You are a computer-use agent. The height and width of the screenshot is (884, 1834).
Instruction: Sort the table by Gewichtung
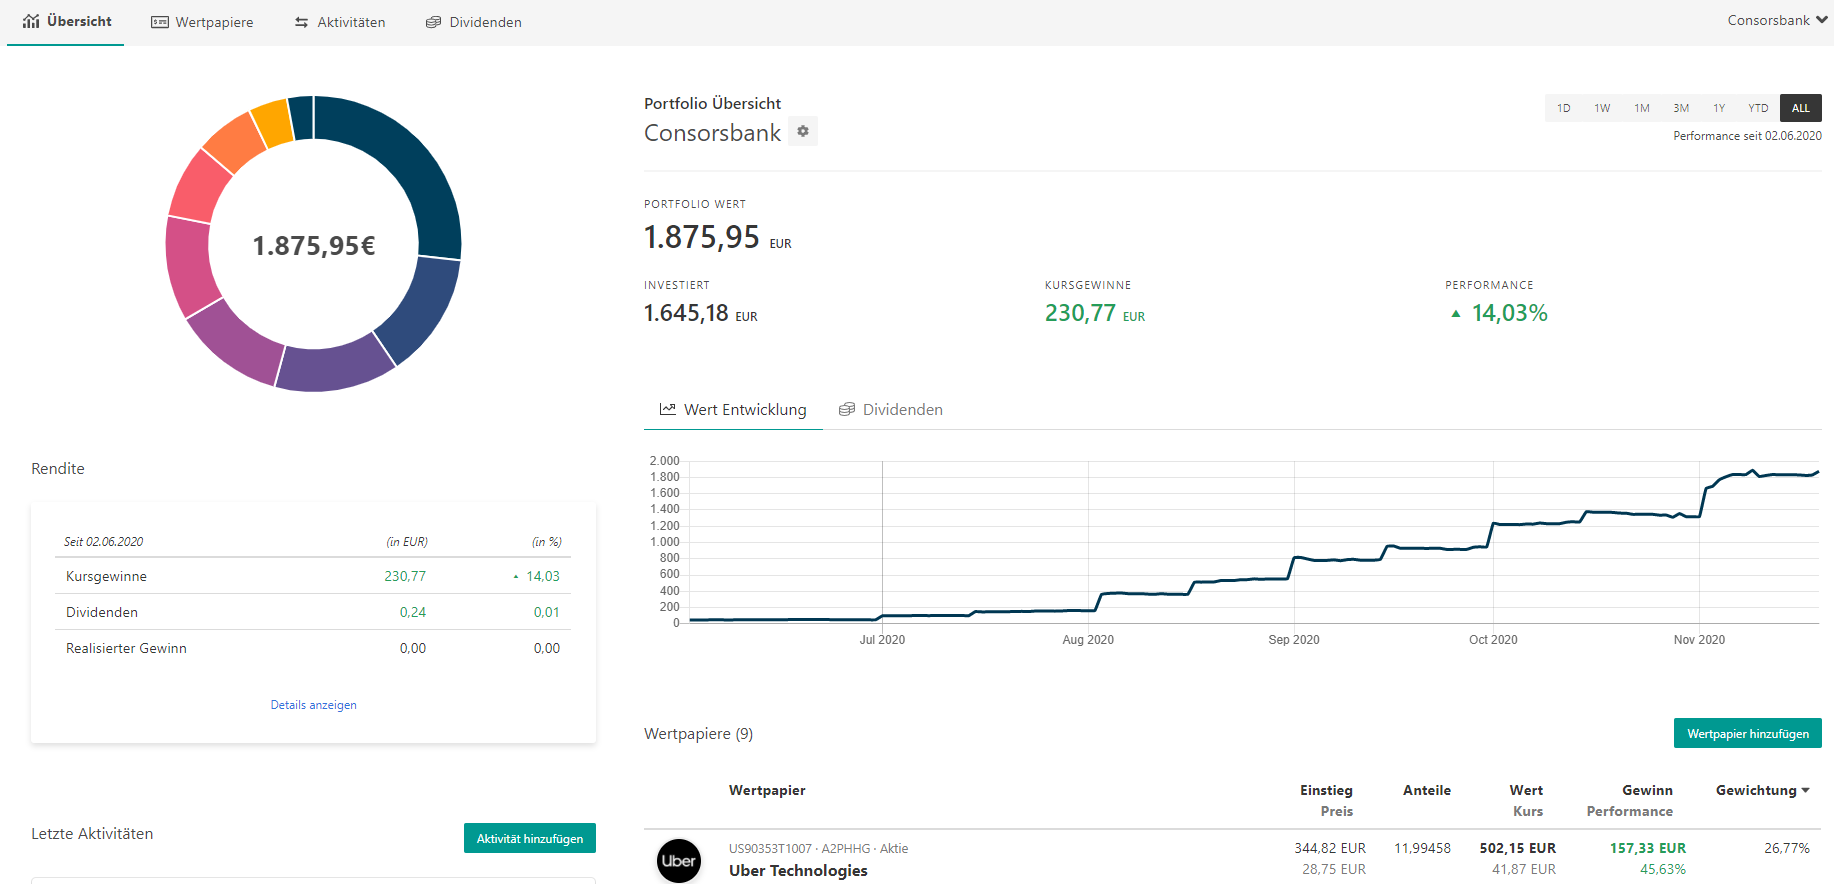tap(1763, 790)
